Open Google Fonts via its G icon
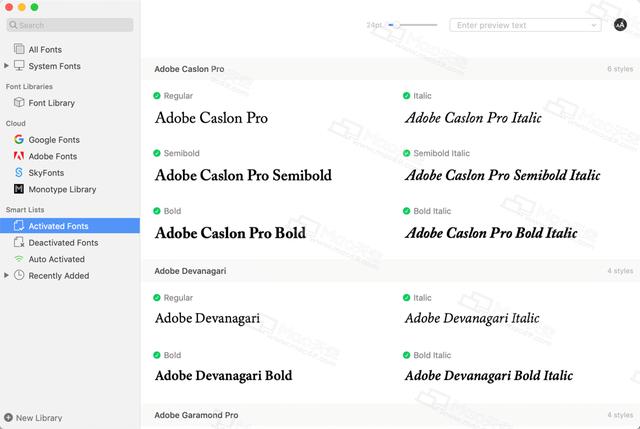Image resolution: width=640 pixels, height=429 pixels. 19,139
